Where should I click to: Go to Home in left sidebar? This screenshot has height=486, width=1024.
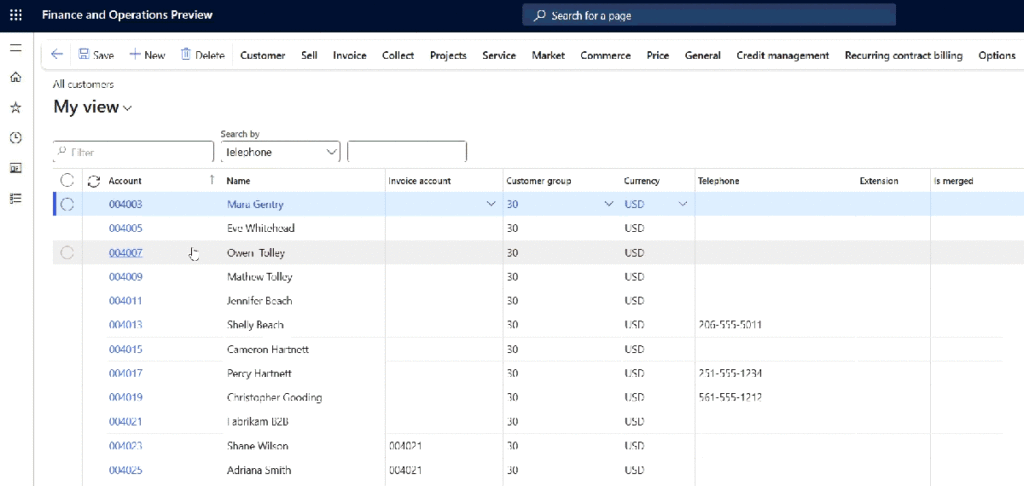(x=15, y=77)
